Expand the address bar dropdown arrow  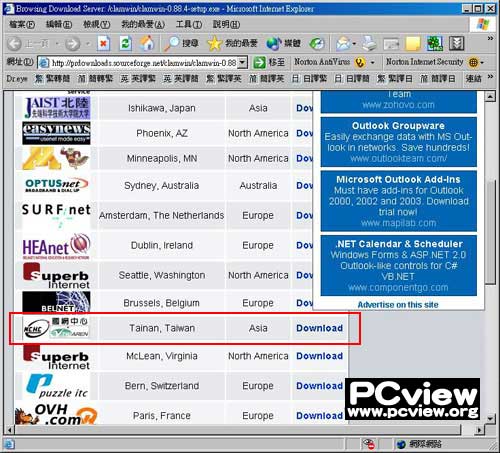[243, 62]
